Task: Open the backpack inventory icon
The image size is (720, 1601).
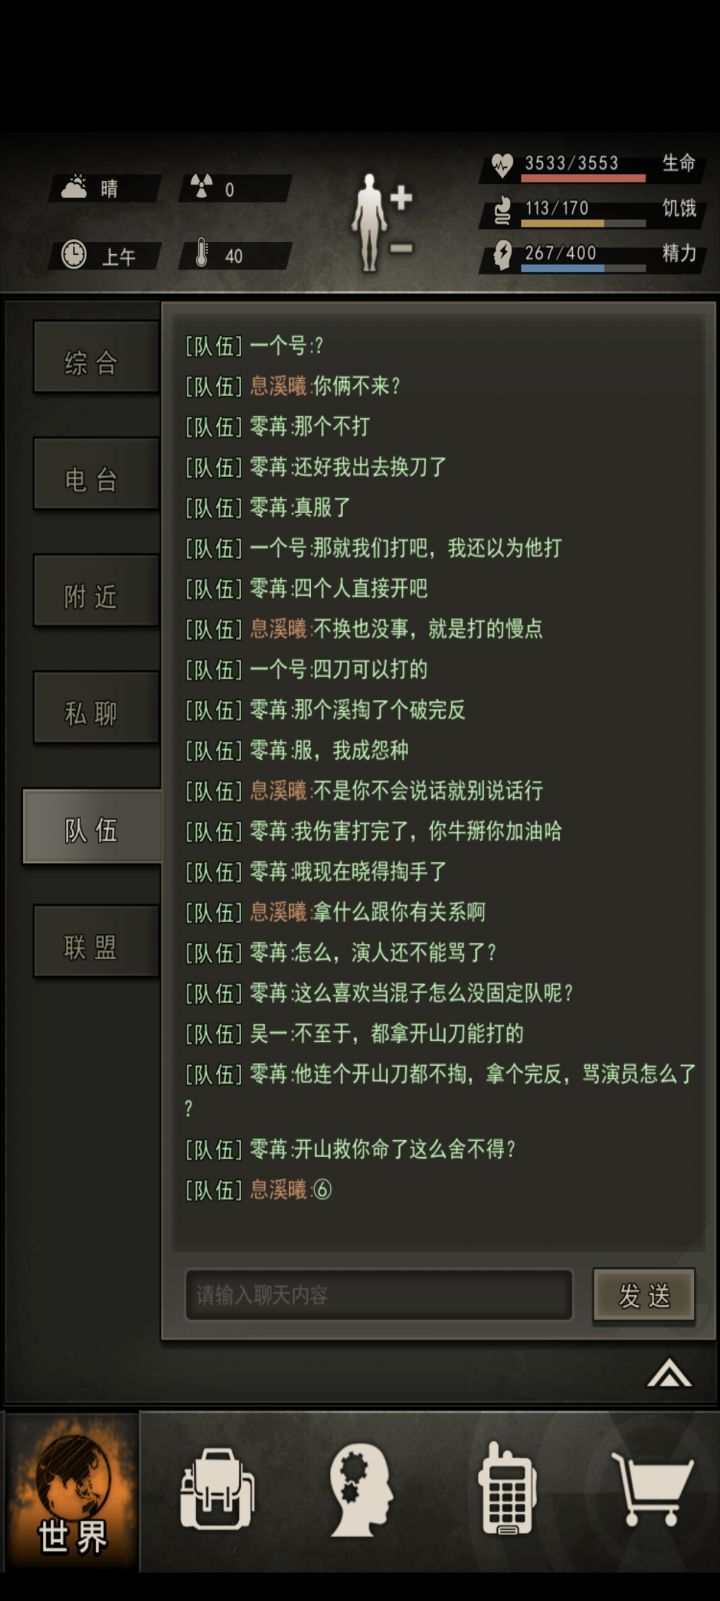Action: tap(217, 1489)
